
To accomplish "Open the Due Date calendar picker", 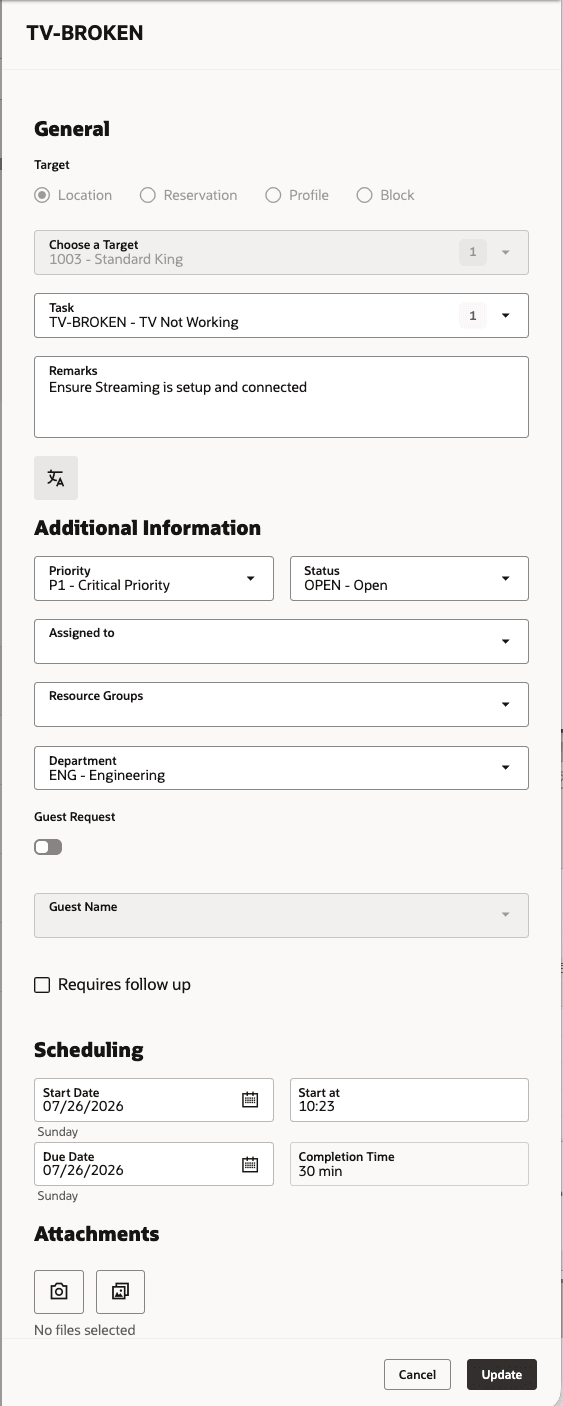I will click(x=250, y=1164).
